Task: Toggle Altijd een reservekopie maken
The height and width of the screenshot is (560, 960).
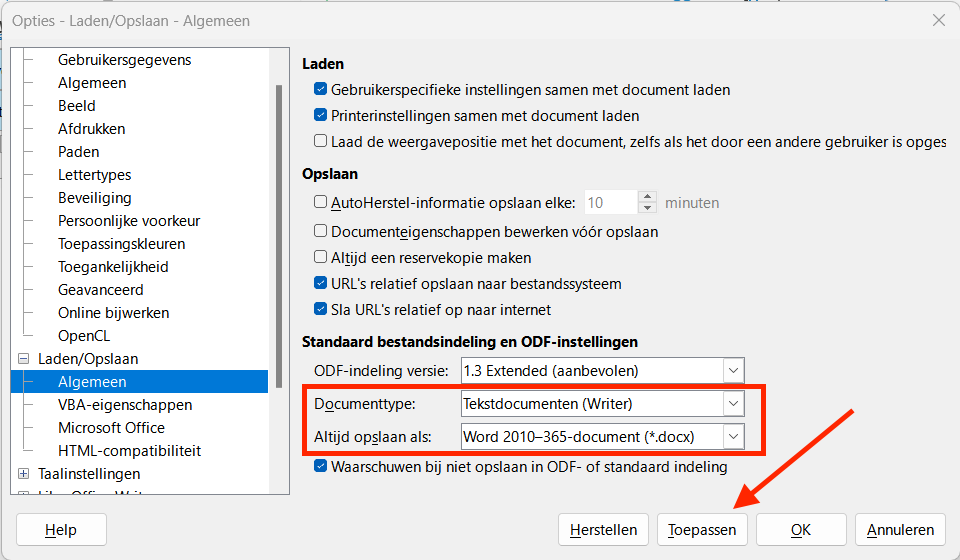Action: pyautogui.click(x=321, y=257)
